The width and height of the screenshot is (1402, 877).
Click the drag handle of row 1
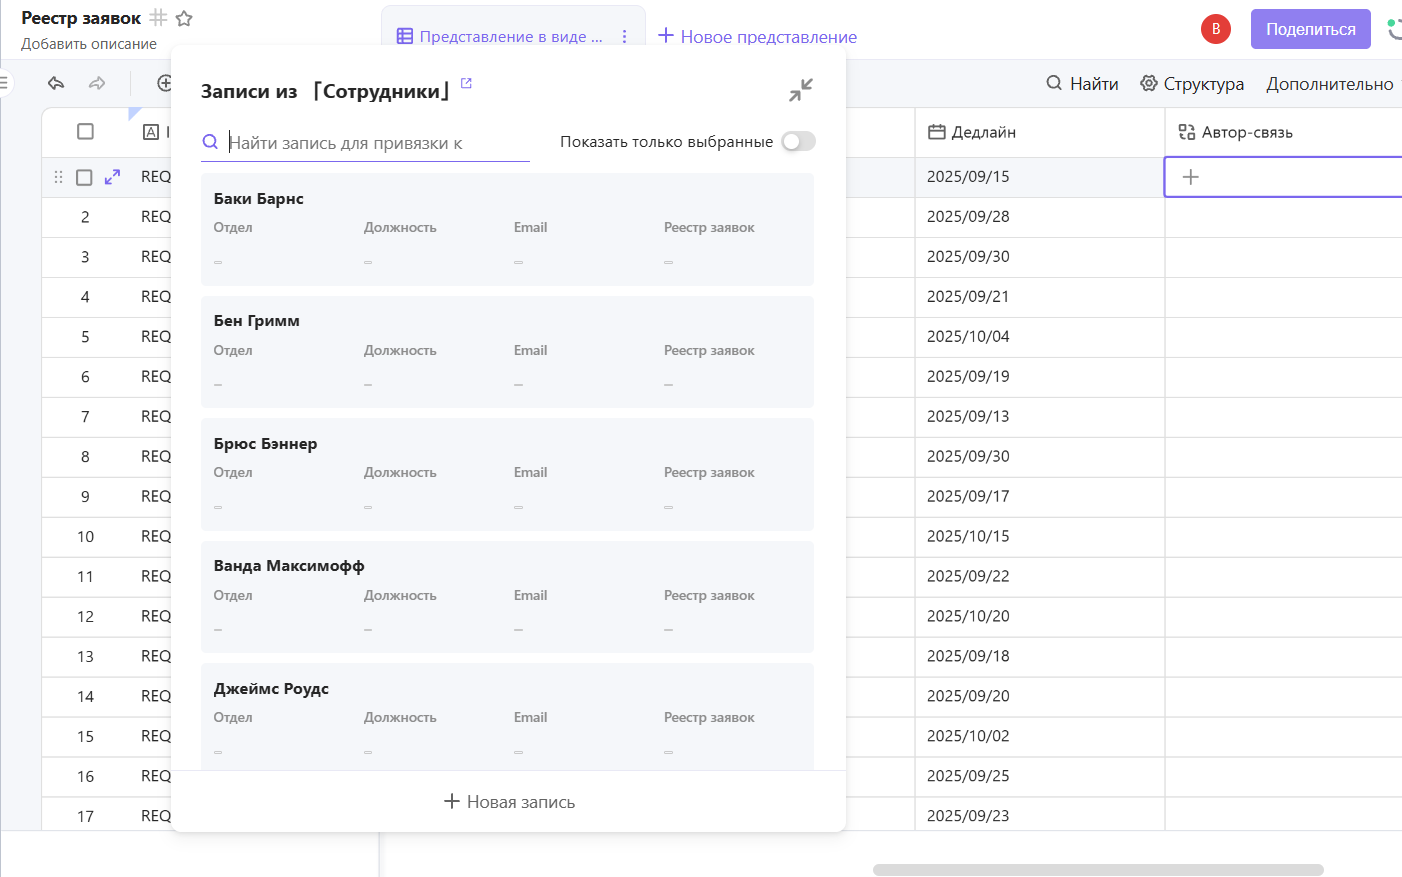tap(58, 177)
